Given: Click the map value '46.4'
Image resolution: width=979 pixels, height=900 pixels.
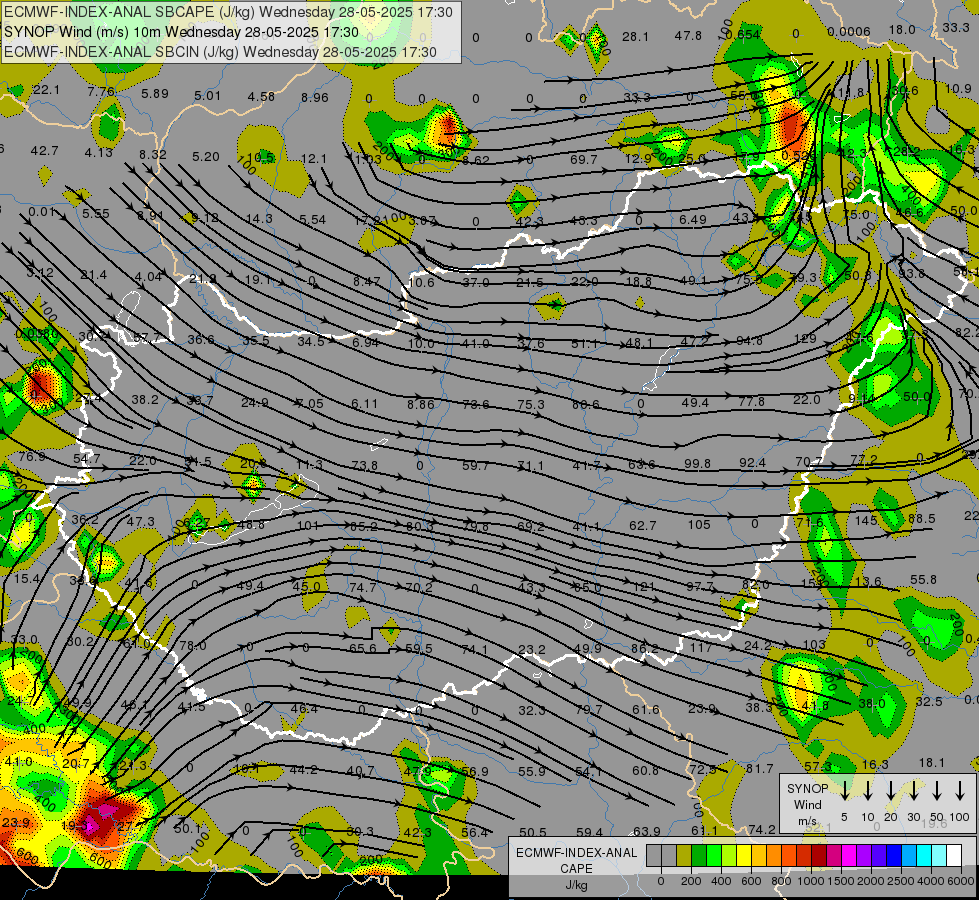Looking at the screenshot, I should point(304,709).
